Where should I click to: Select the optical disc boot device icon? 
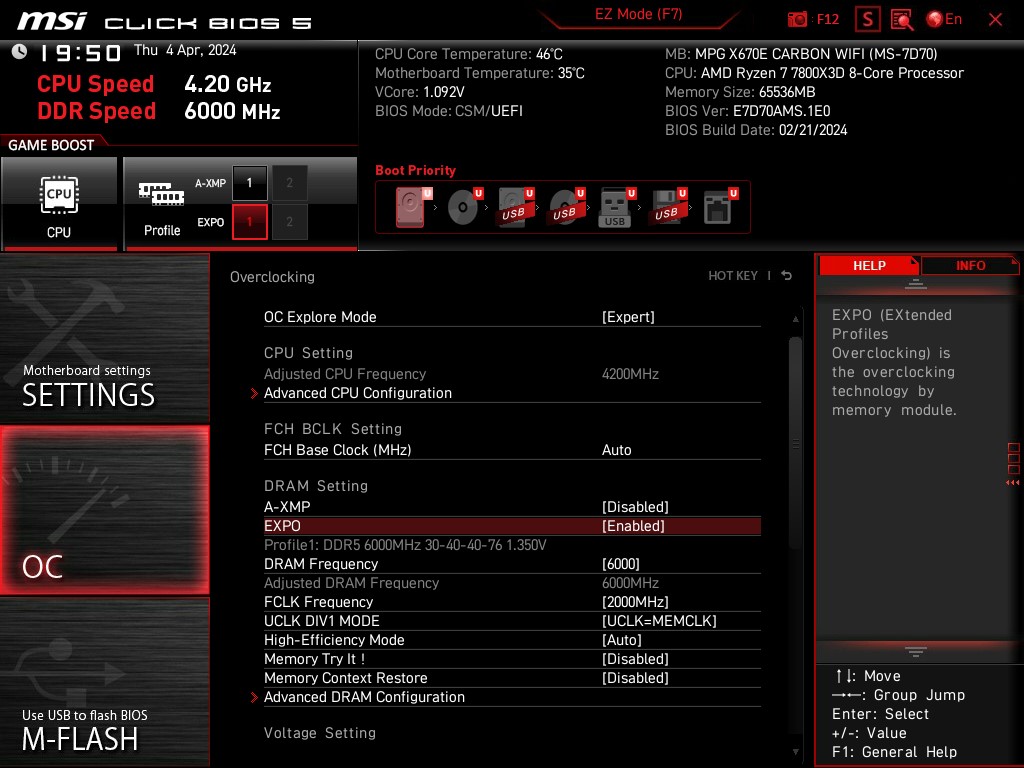(x=464, y=207)
